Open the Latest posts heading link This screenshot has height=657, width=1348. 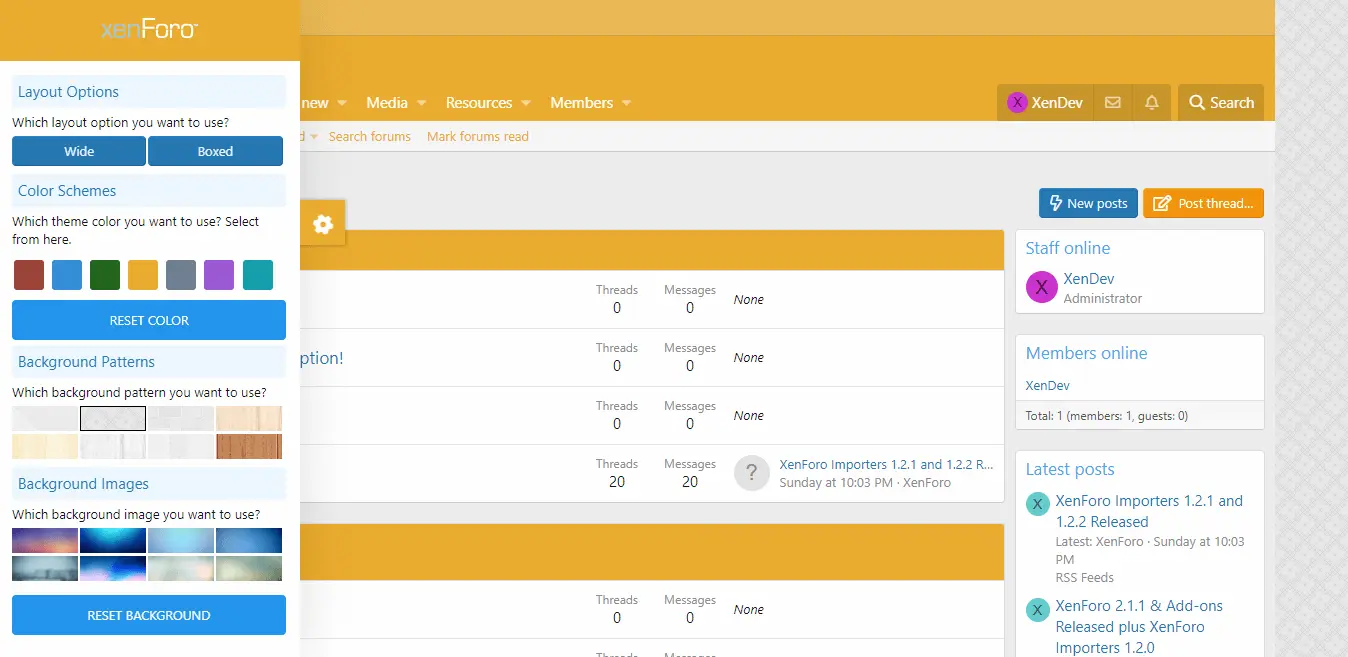point(1070,469)
